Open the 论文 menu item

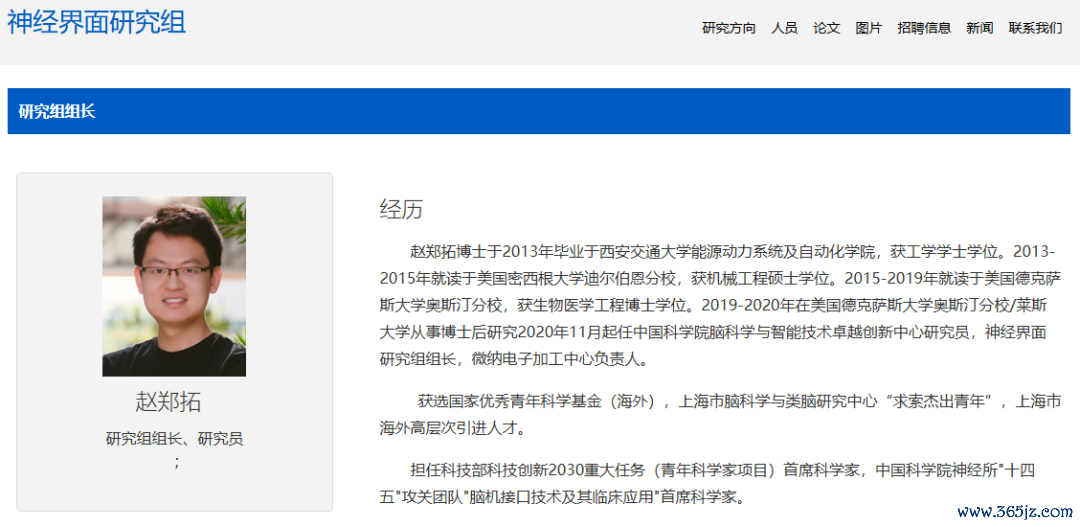827,28
